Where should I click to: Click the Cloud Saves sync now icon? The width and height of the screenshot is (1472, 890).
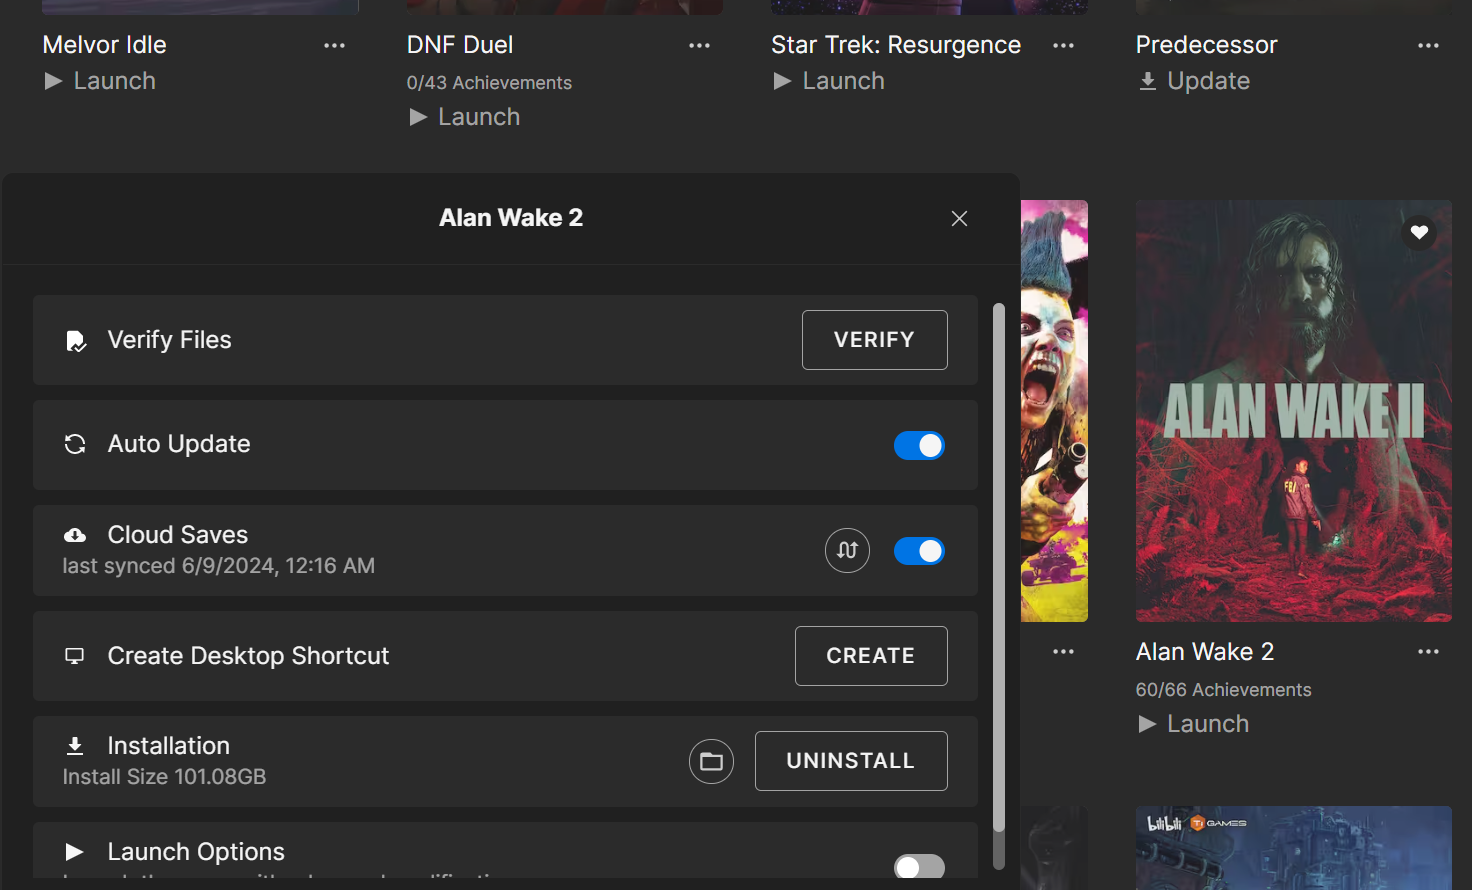(x=847, y=551)
